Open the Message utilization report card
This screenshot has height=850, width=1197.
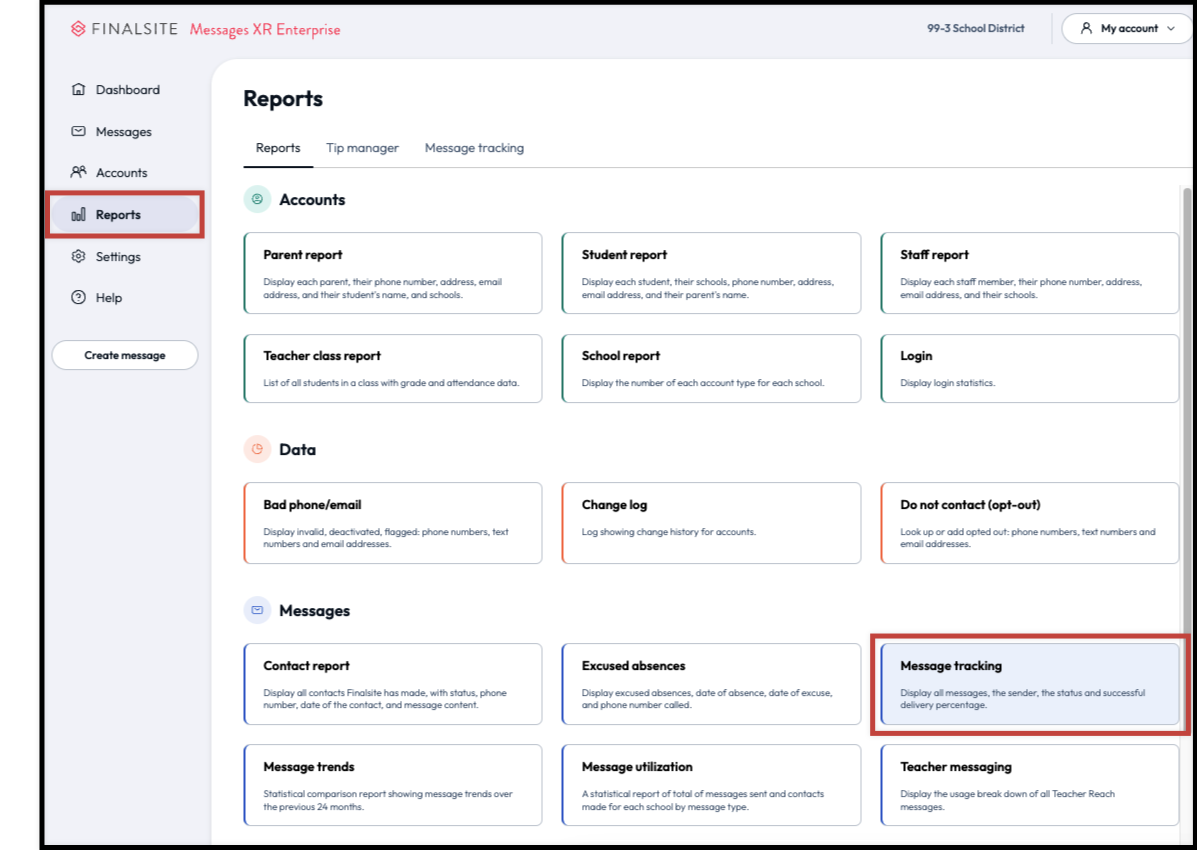[x=711, y=784]
